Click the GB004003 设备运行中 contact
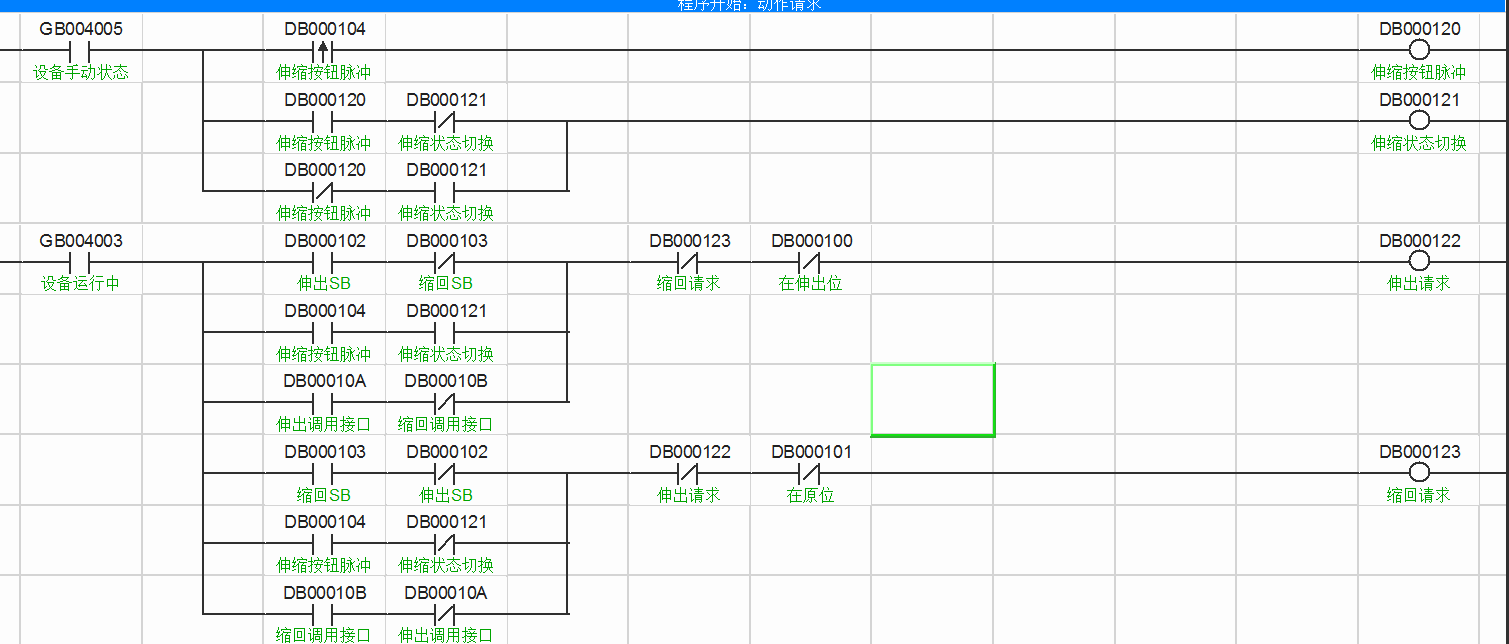 pyautogui.click(x=80, y=263)
